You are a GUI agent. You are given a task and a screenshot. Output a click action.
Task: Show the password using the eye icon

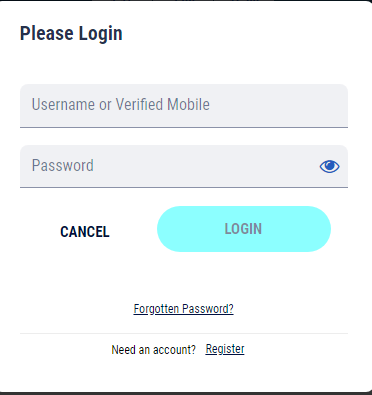(329, 166)
